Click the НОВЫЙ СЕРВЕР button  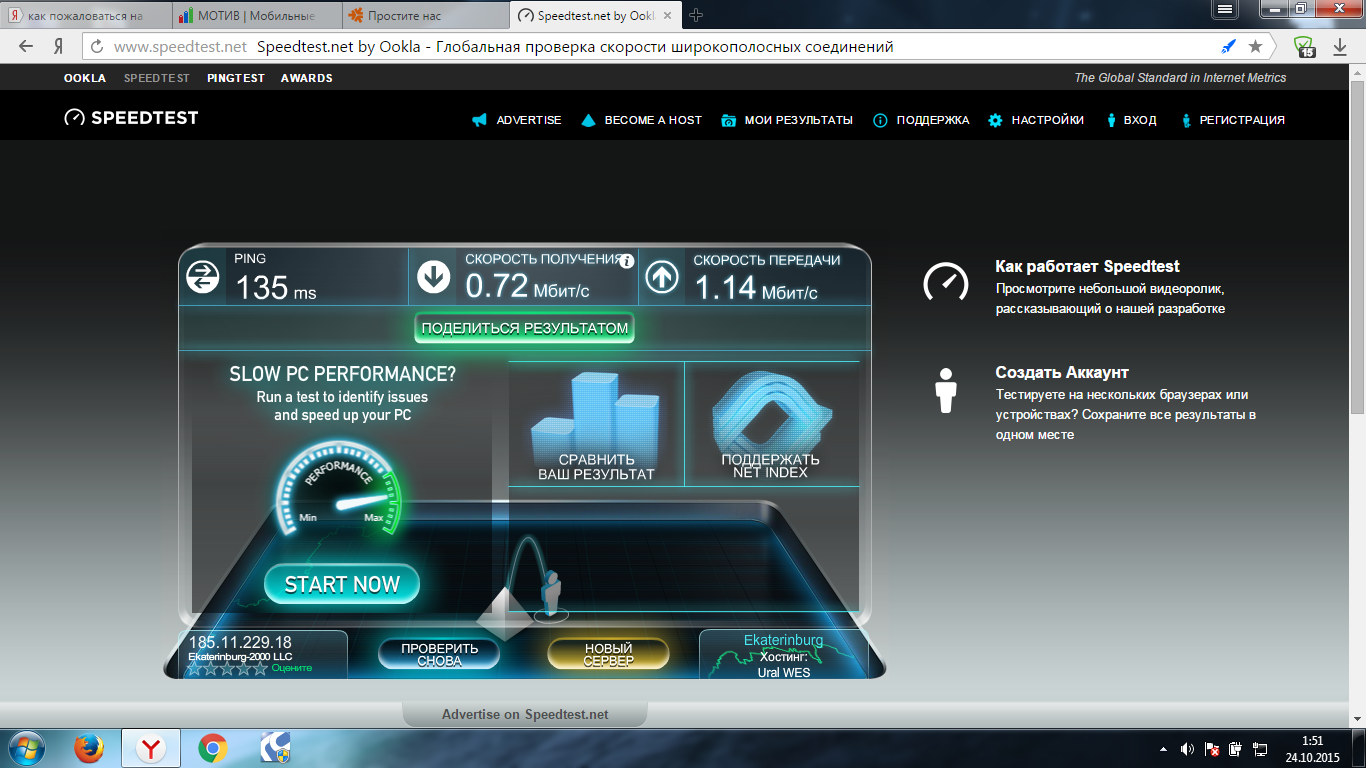608,655
